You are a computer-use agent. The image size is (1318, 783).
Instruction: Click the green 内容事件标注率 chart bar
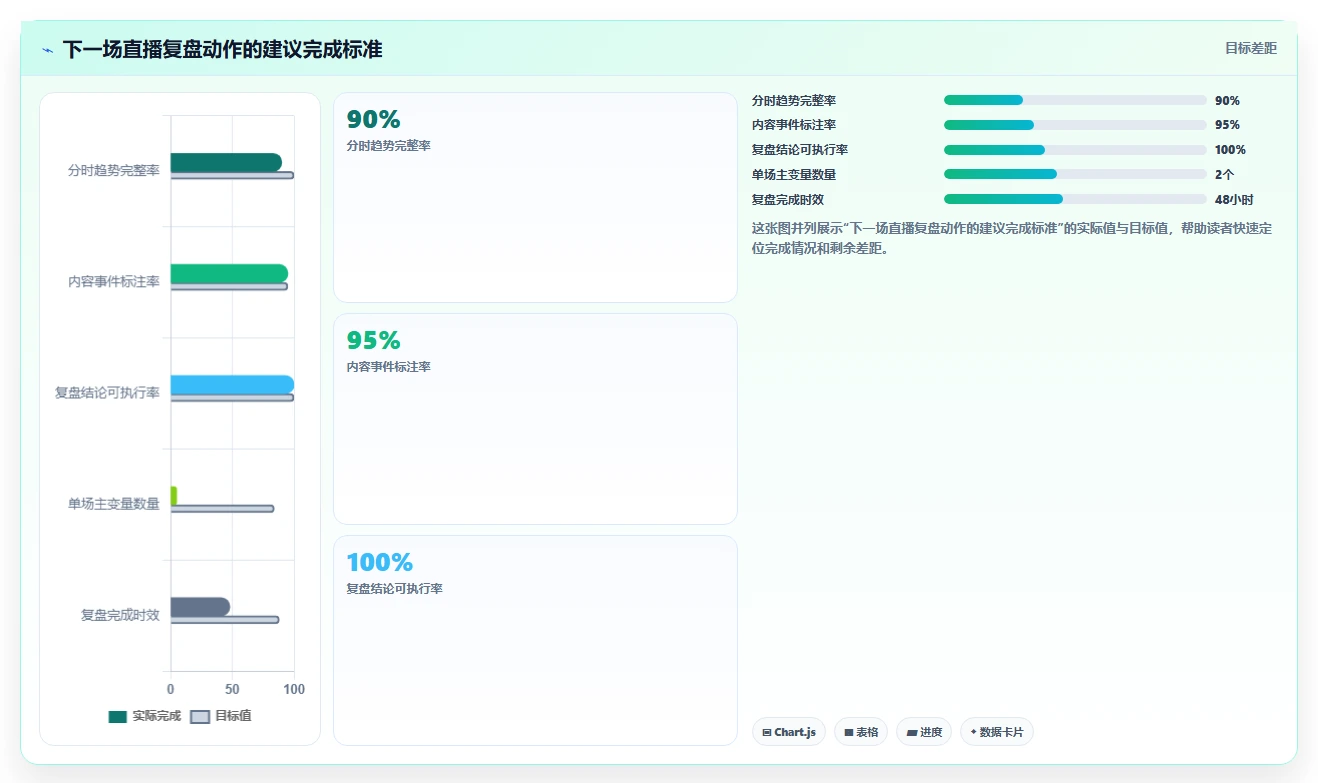(229, 273)
